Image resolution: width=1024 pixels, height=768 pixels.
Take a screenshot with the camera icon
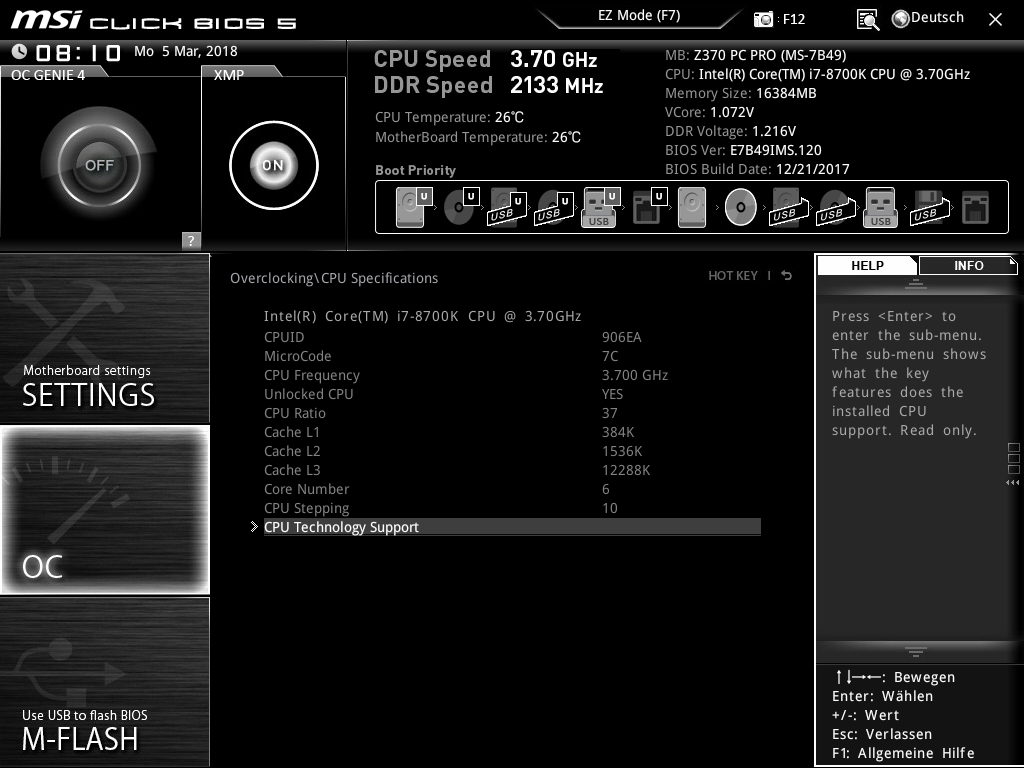(x=763, y=19)
